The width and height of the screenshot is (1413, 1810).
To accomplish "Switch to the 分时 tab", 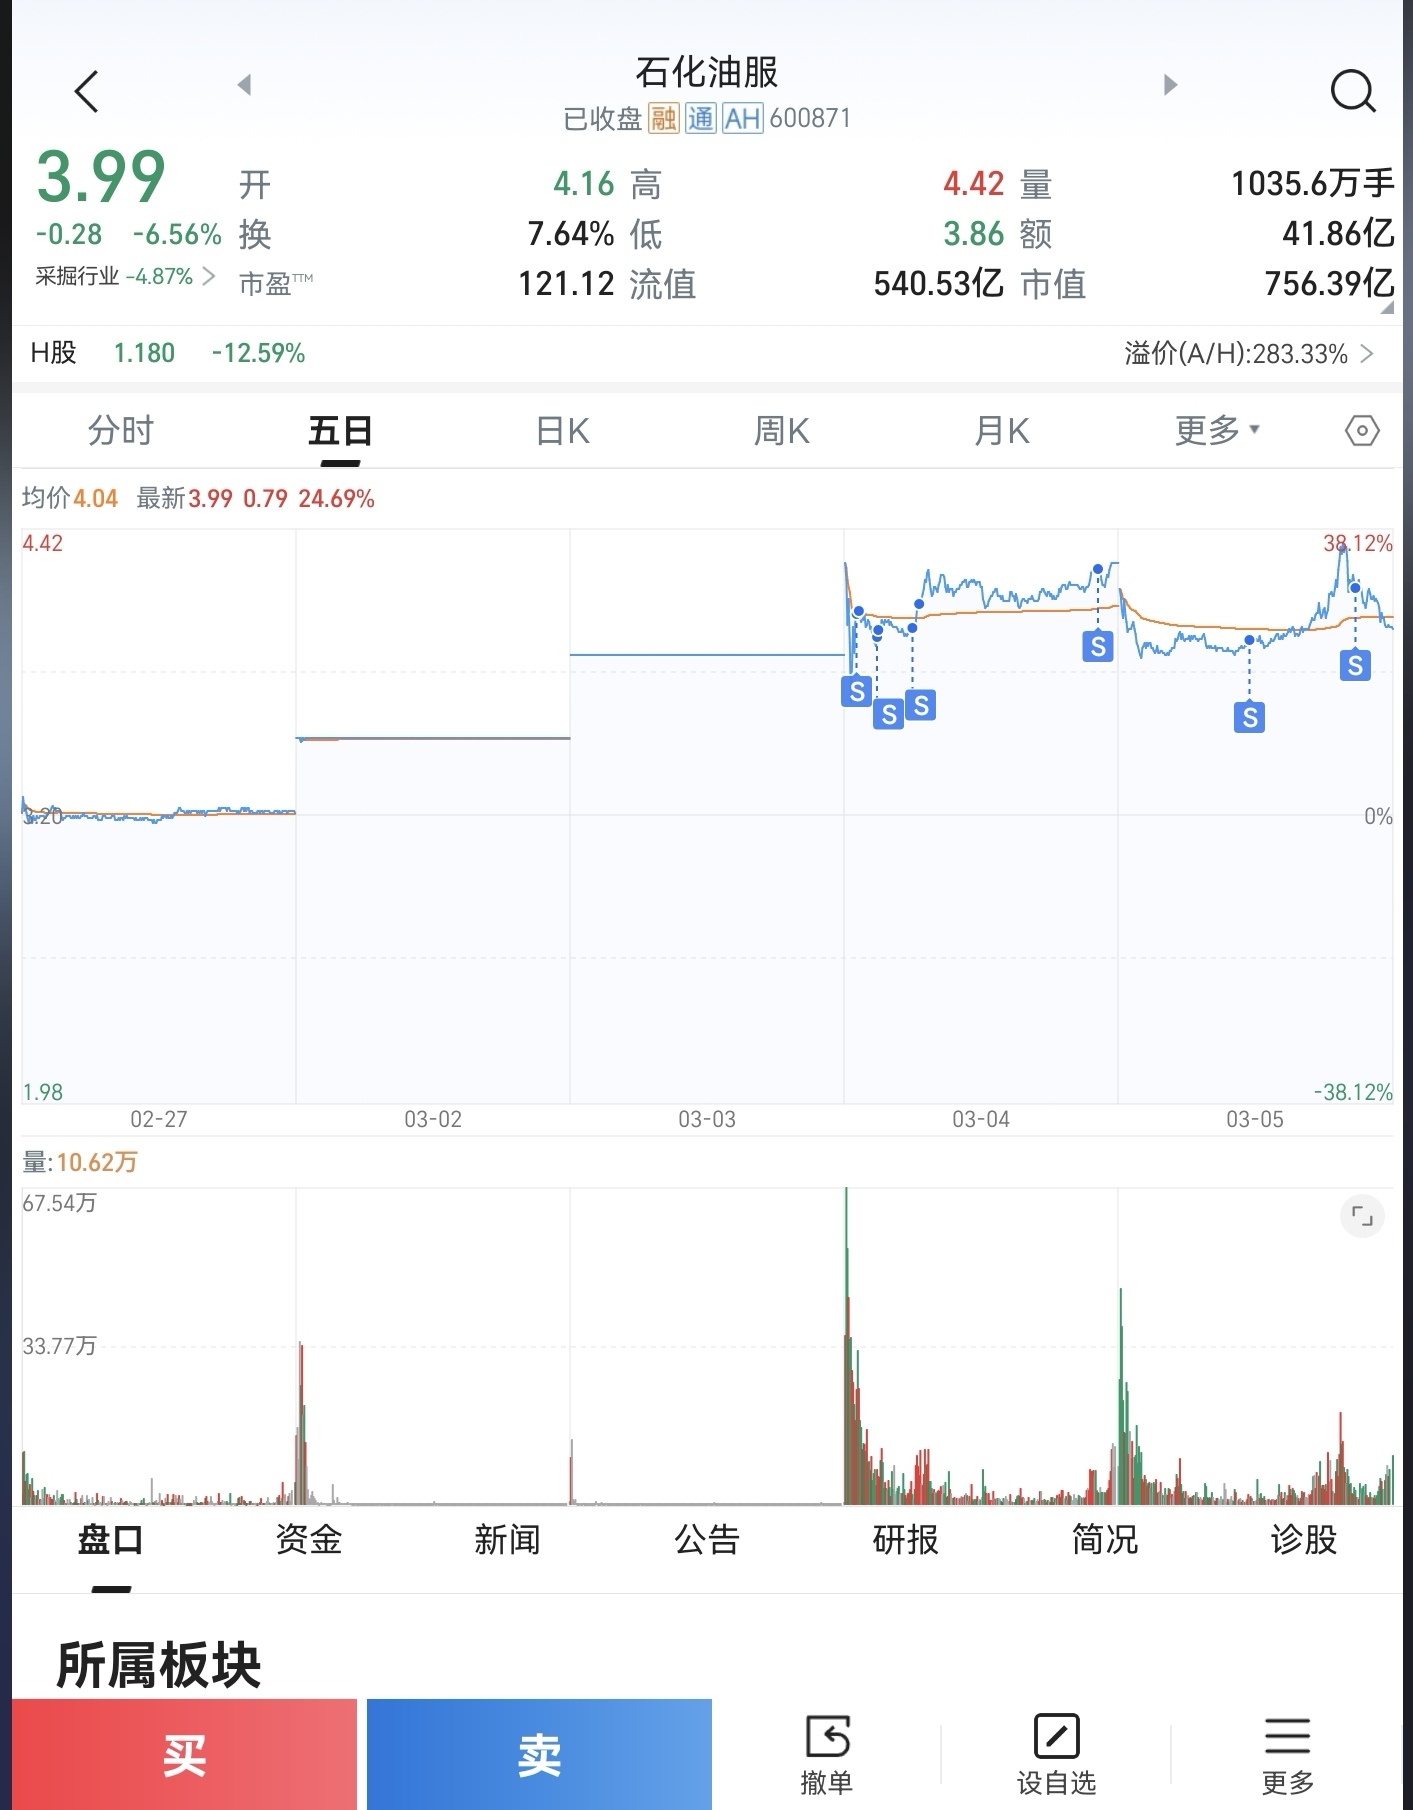I will [x=121, y=431].
